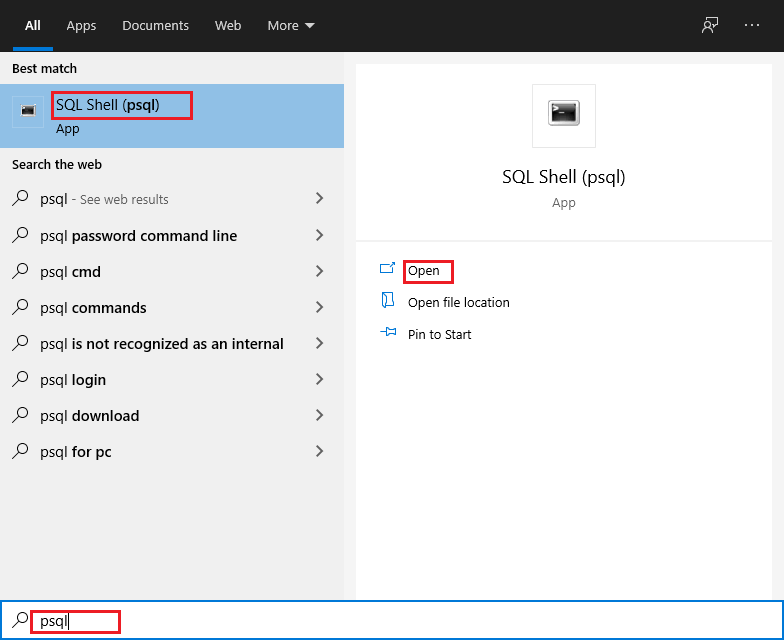The image size is (784, 640).
Task: Click Open to launch SQL Shell
Action: 424,270
